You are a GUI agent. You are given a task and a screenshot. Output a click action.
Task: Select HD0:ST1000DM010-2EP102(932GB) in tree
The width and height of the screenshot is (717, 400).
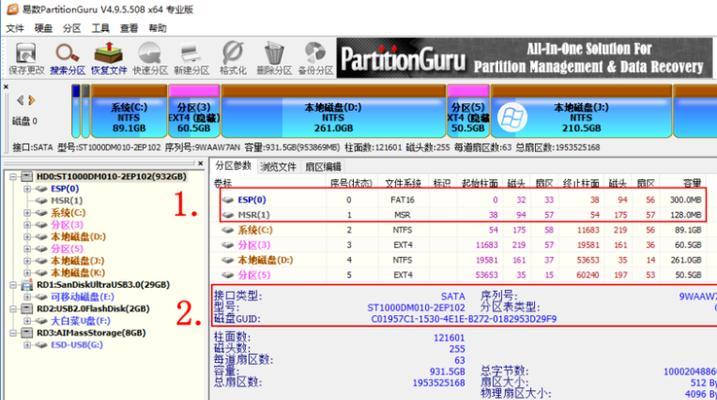click(112, 176)
